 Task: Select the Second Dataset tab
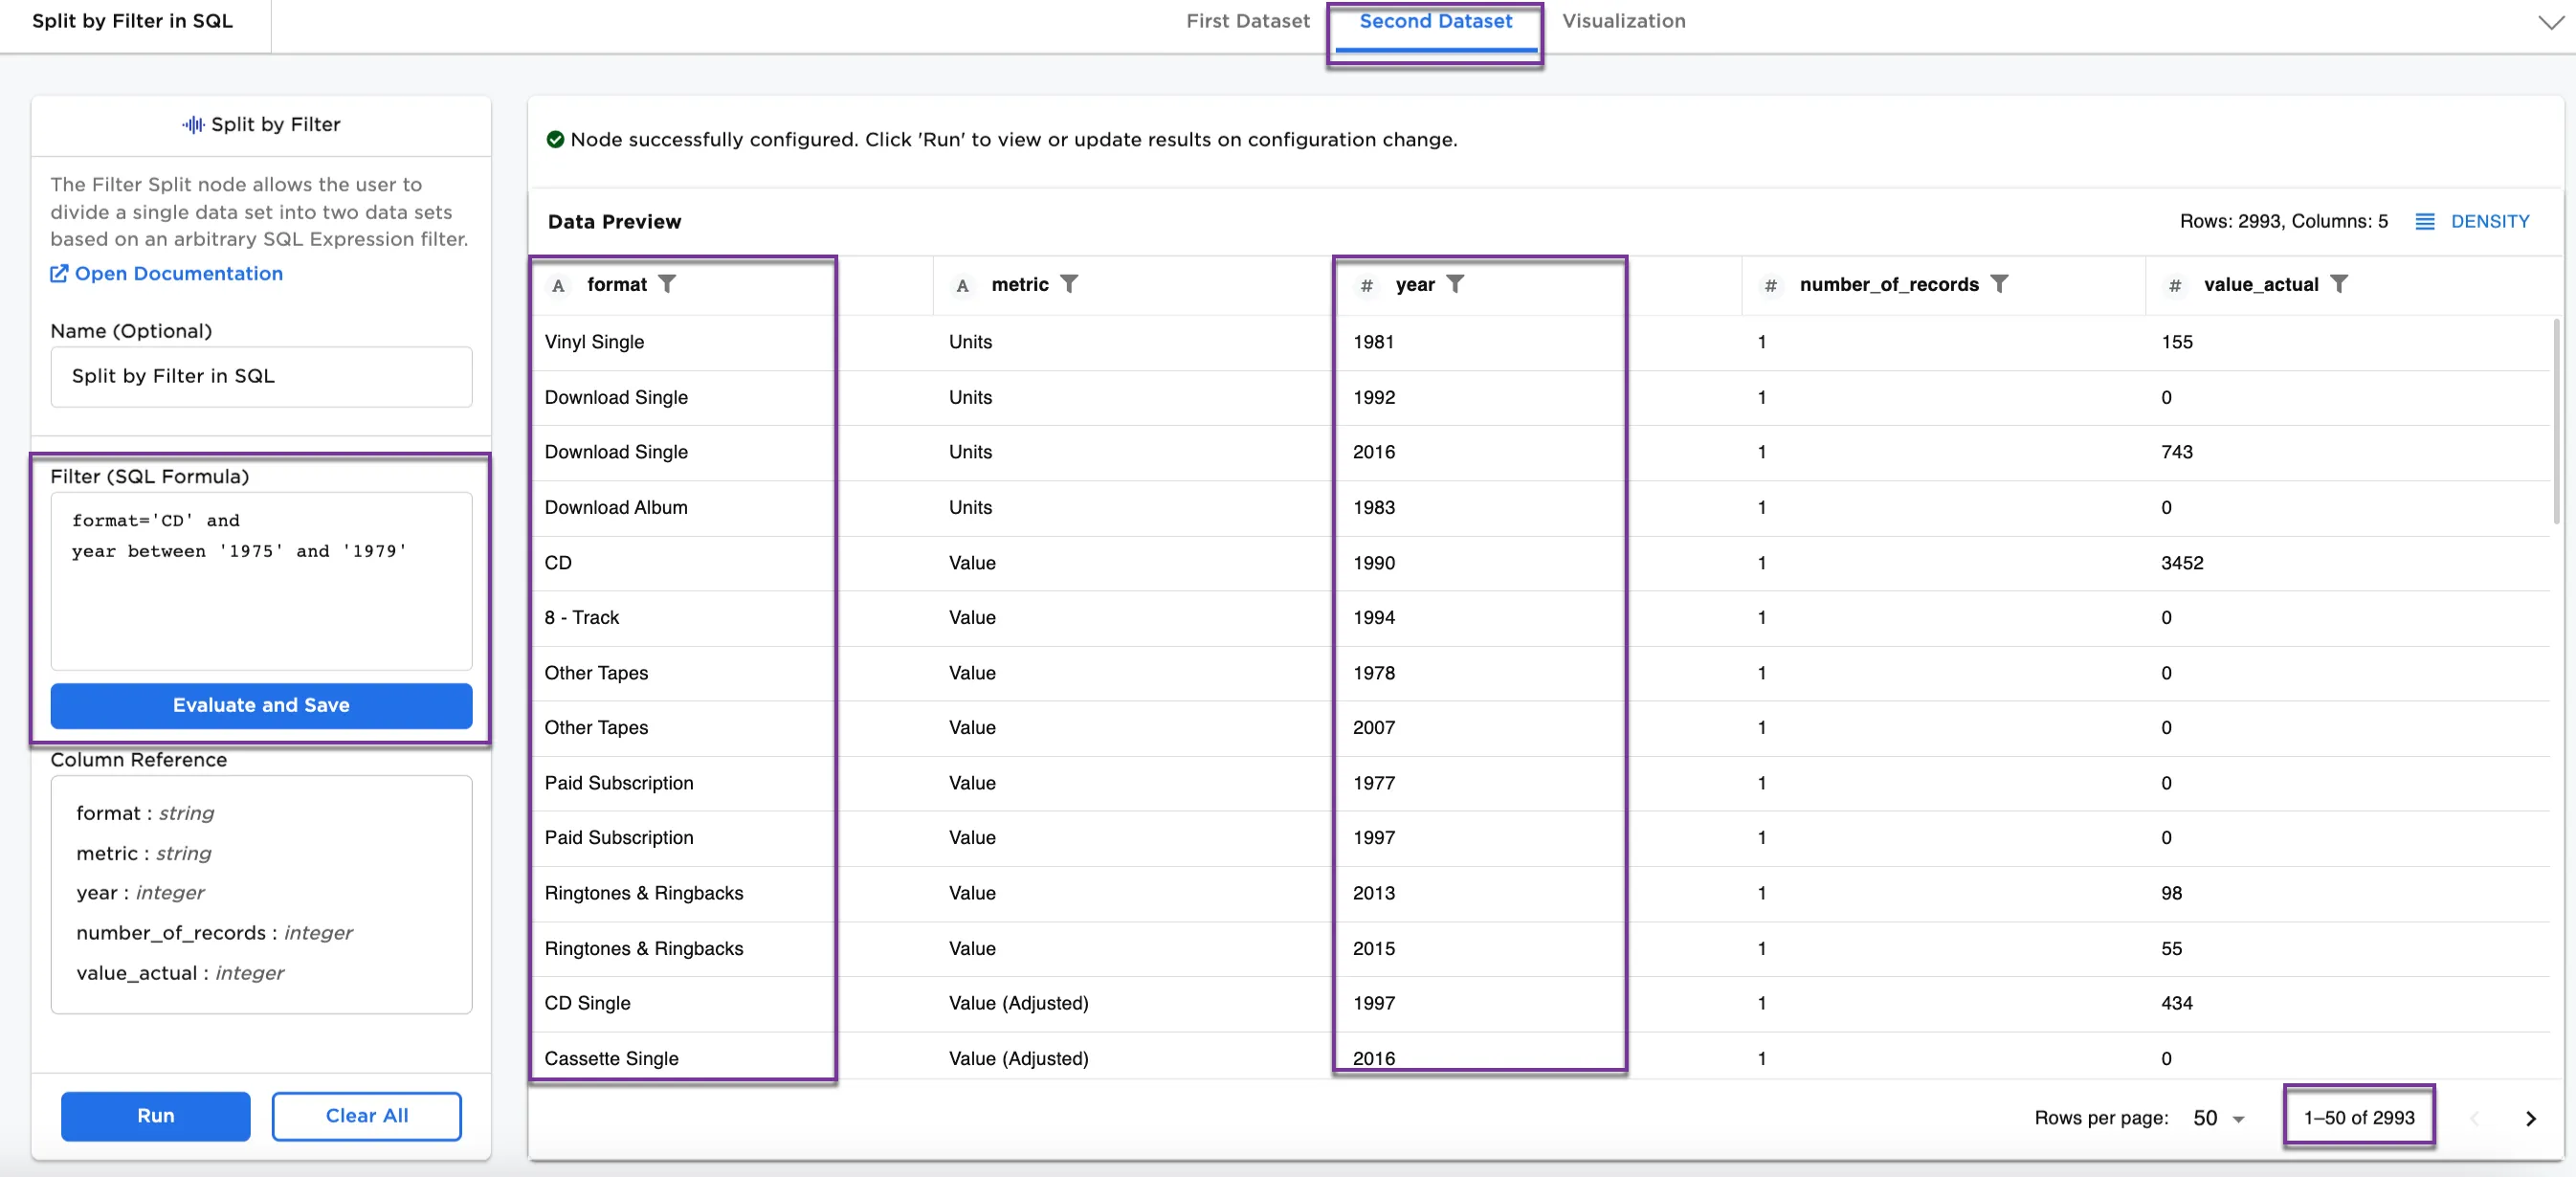pyautogui.click(x=1434, y=21)
